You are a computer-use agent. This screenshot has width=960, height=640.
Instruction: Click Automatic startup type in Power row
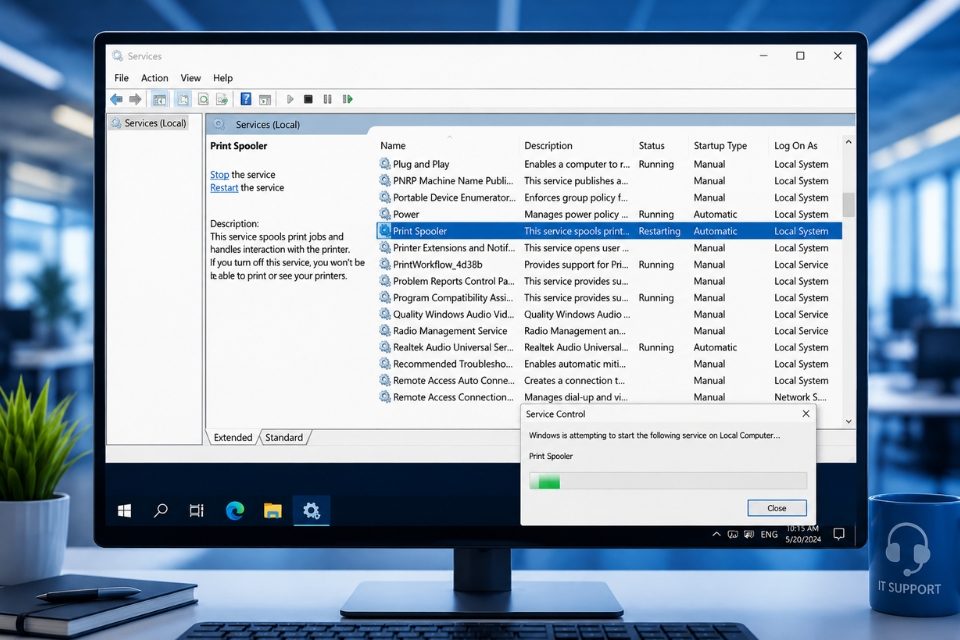point(715,214)
